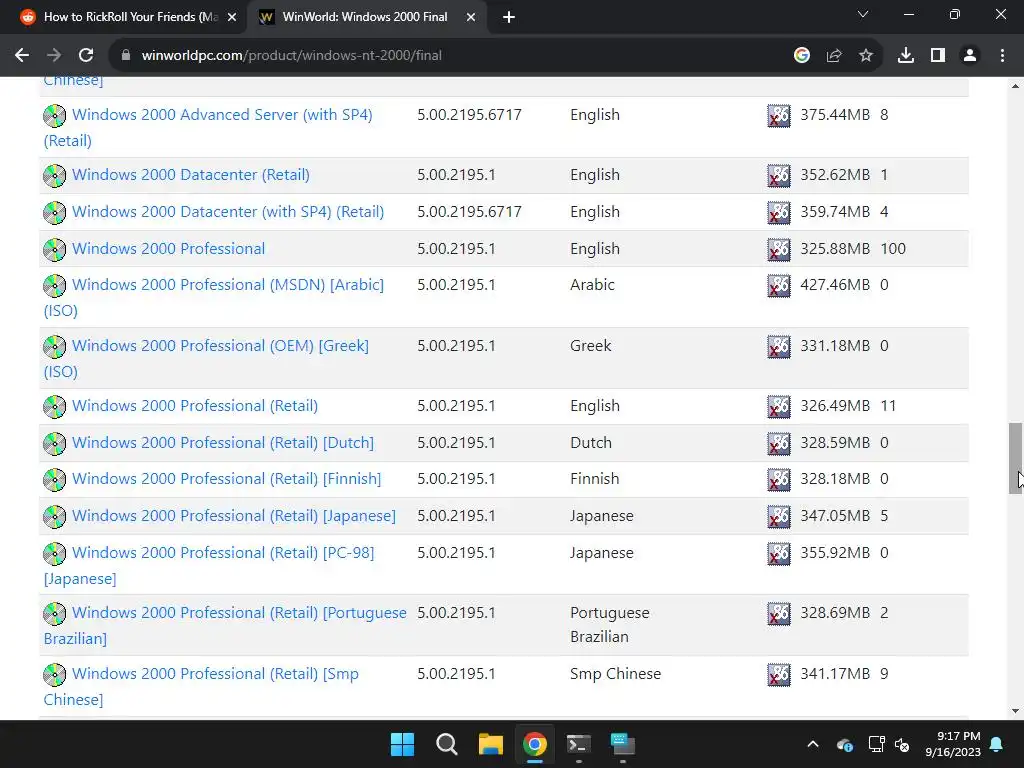Click the CD icon beside Windows 2000 Datacenter (Retail)
1024x768 pixels.
[x=55, y=176]
